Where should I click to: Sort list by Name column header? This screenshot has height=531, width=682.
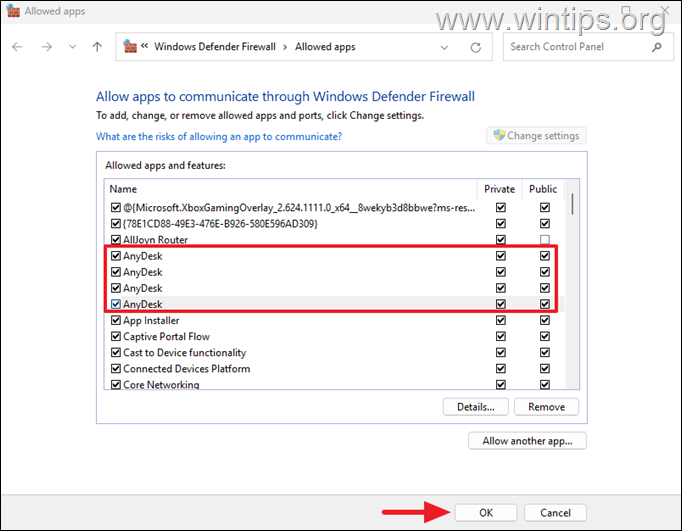coord(291,189)
